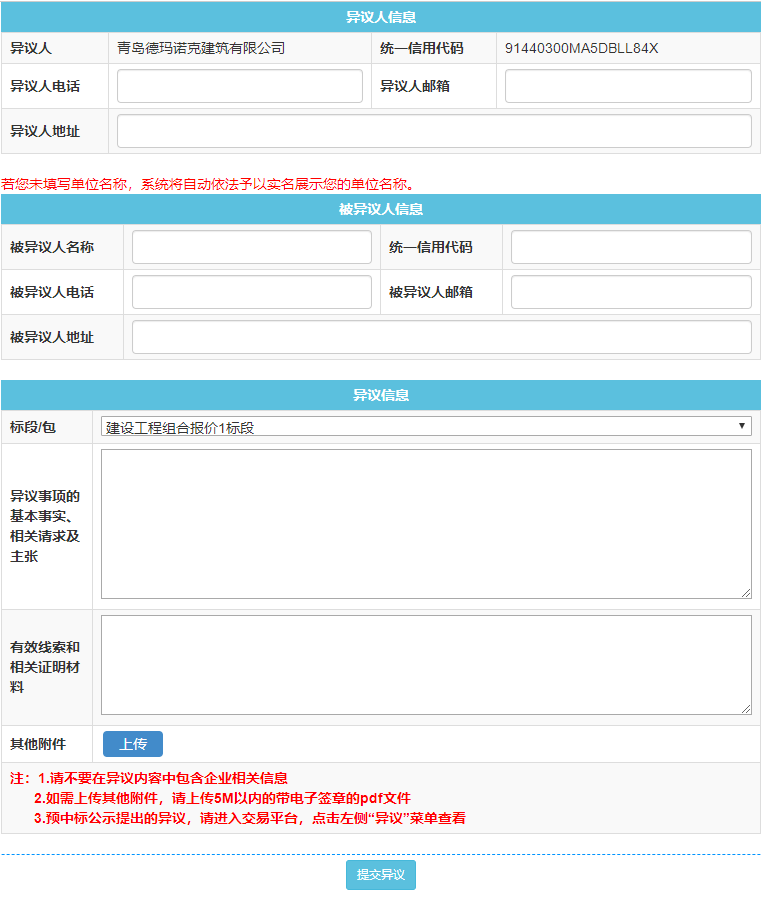Click the 异议信息 section header
Viewport: 761px width, 898px height.
click(380, 395)
